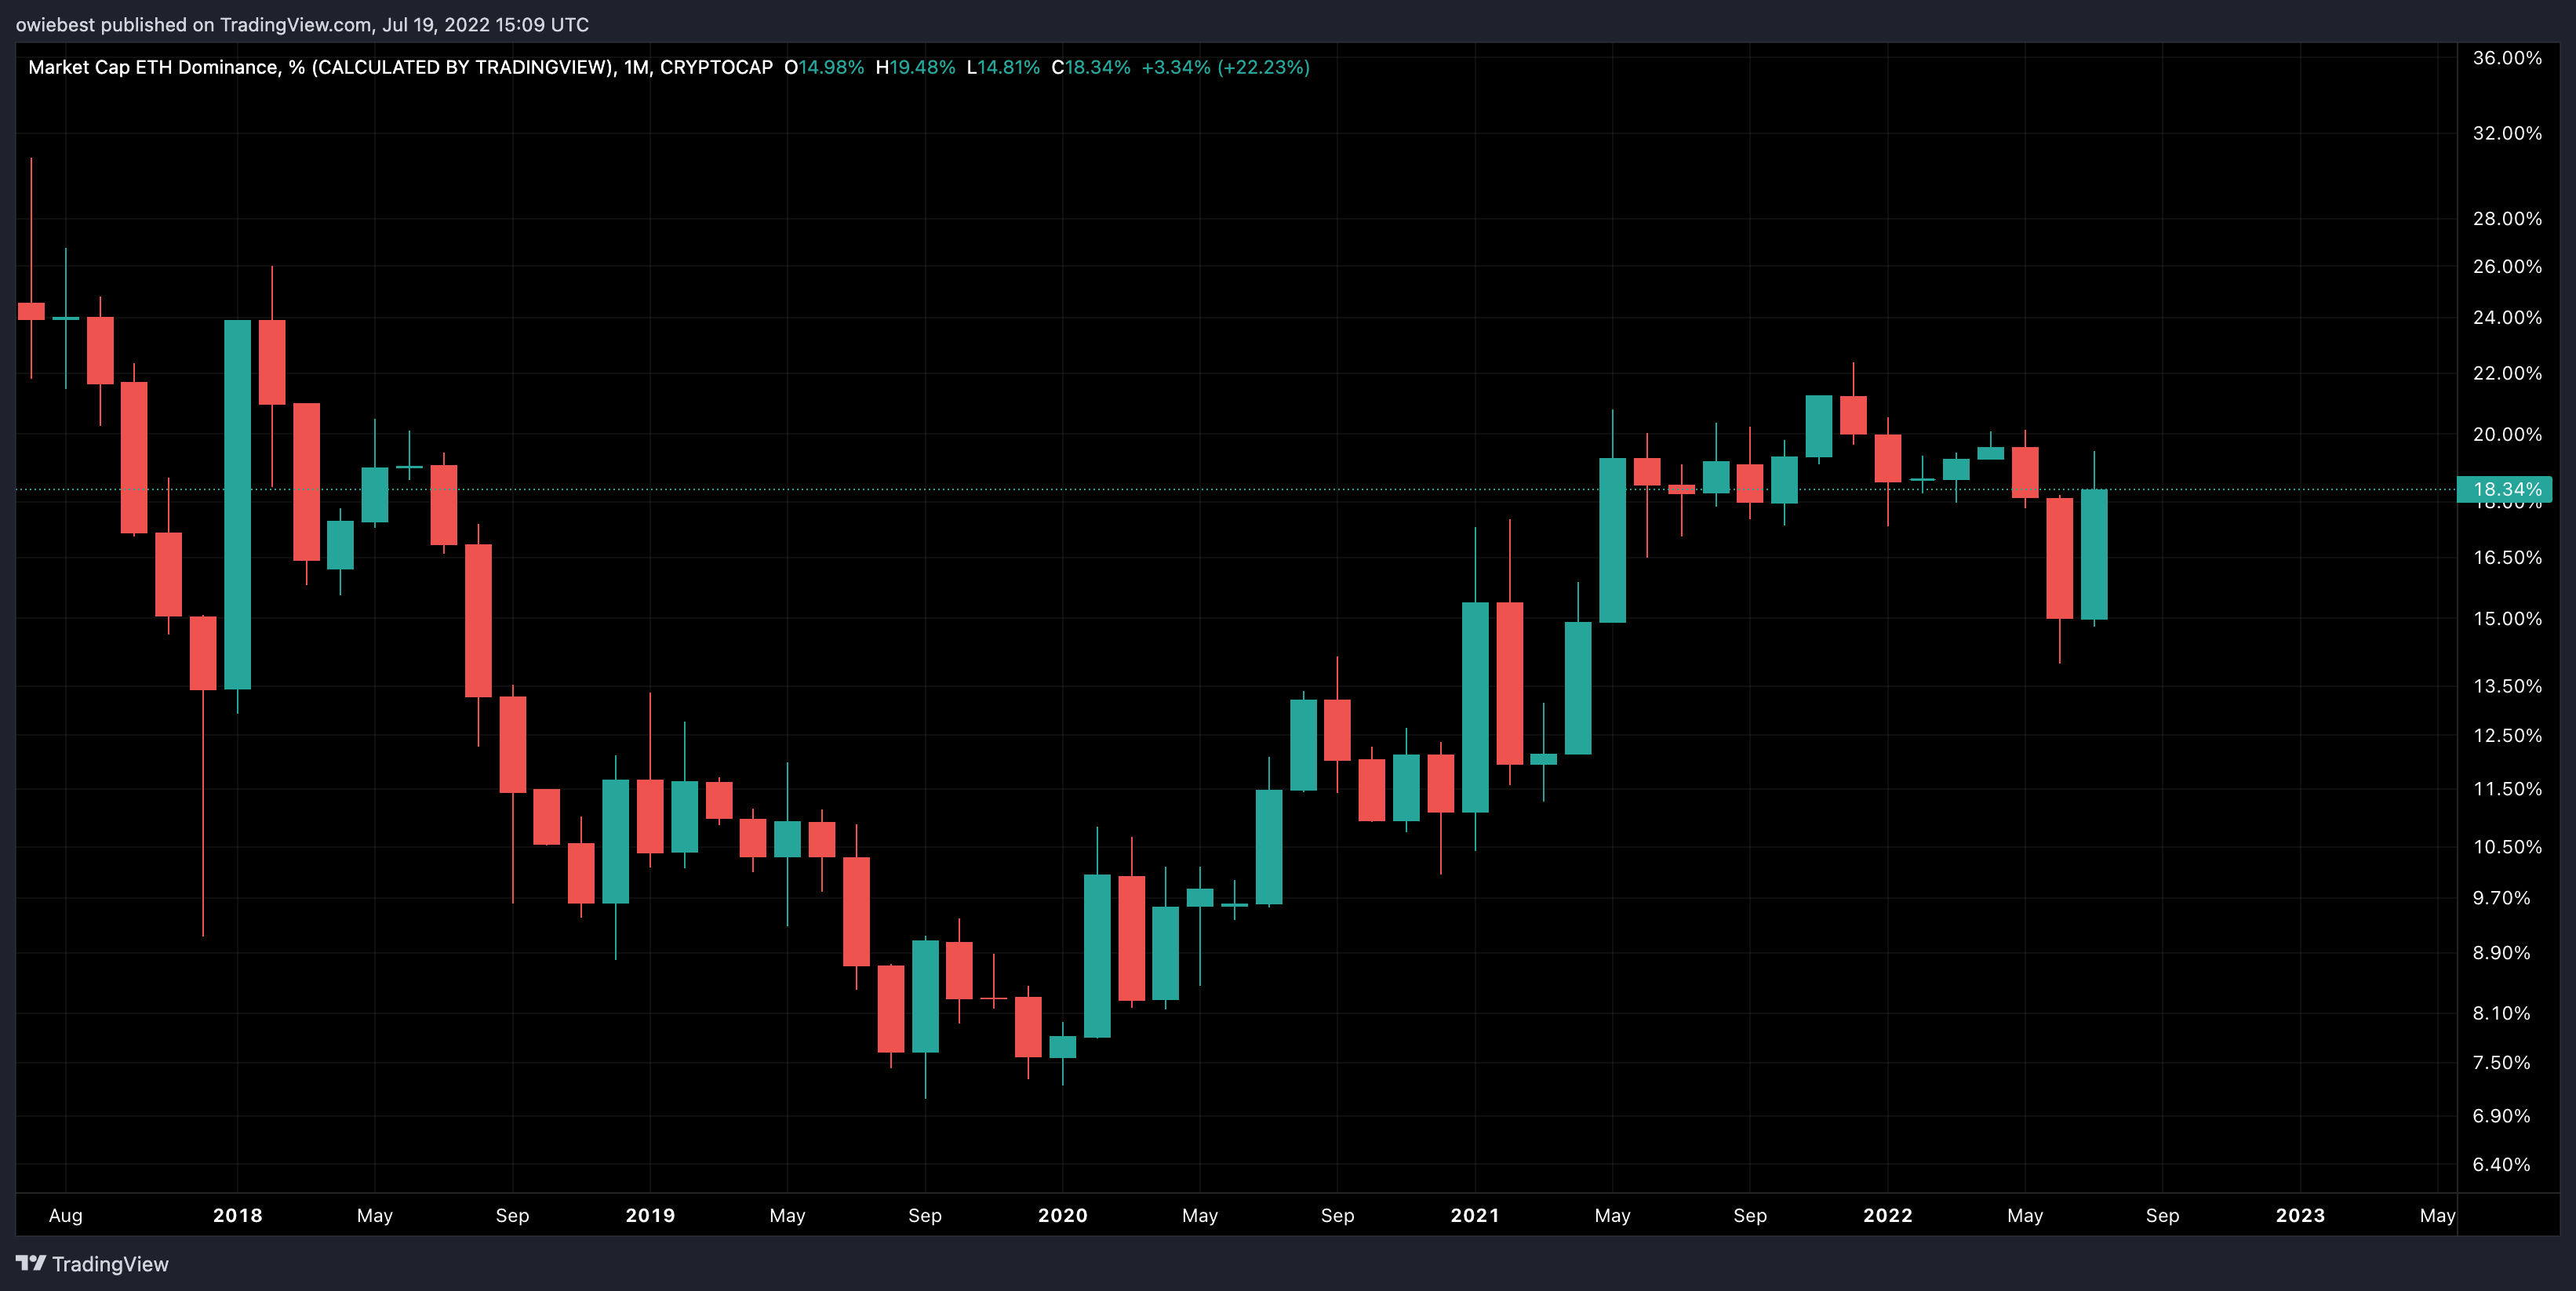Click the 2020 label on time axis
This screenshot has height=1291, width=2576.
click(1062, 1215)
